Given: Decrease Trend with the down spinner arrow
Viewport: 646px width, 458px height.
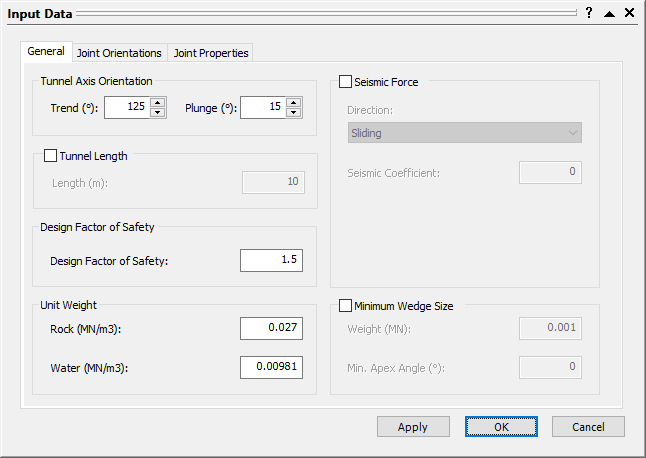Looking at the screenshot, I should pos(157,112).
